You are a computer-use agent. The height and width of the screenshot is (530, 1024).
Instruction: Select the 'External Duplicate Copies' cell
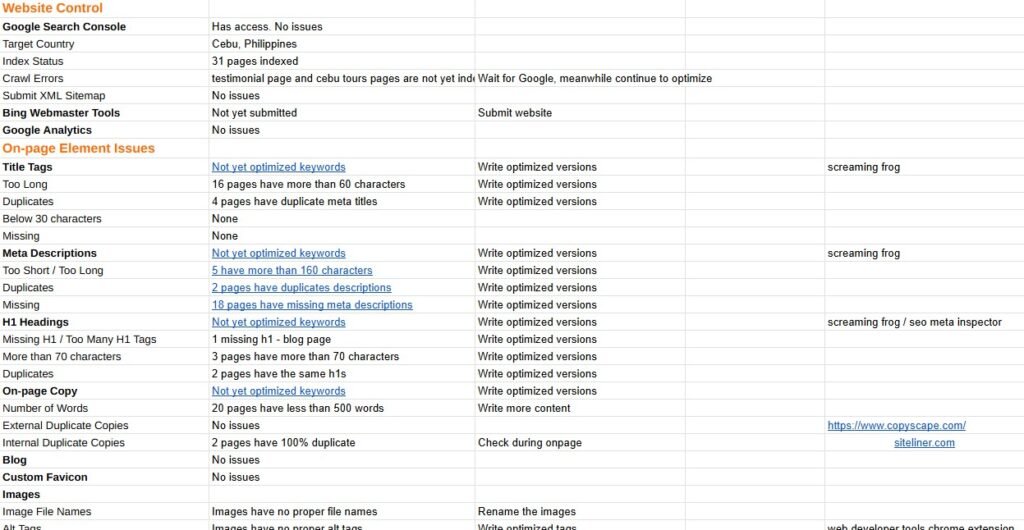(104, 426)
